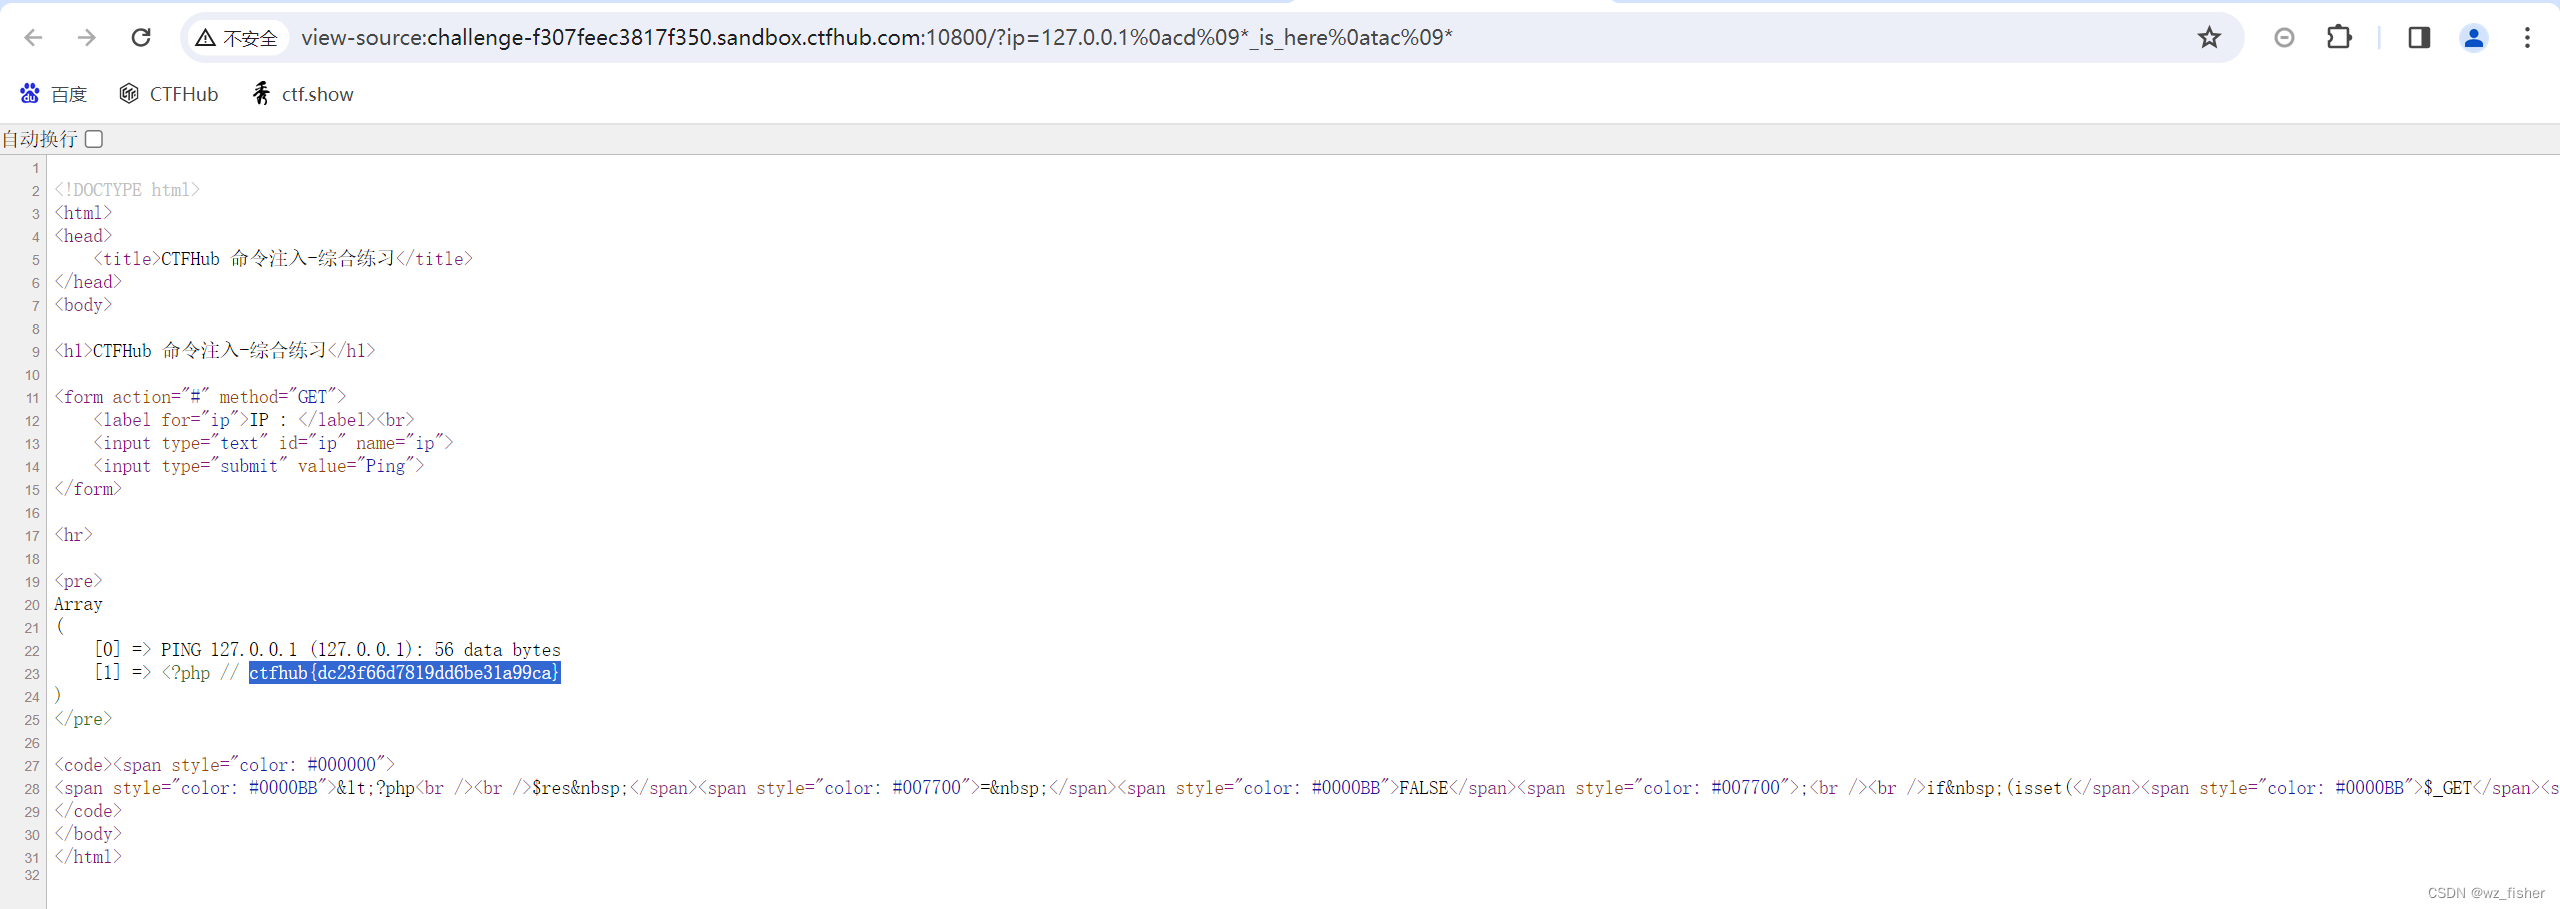Click the <head> opening tag line
2560x909 pixels.
click(x=83, y=236)
